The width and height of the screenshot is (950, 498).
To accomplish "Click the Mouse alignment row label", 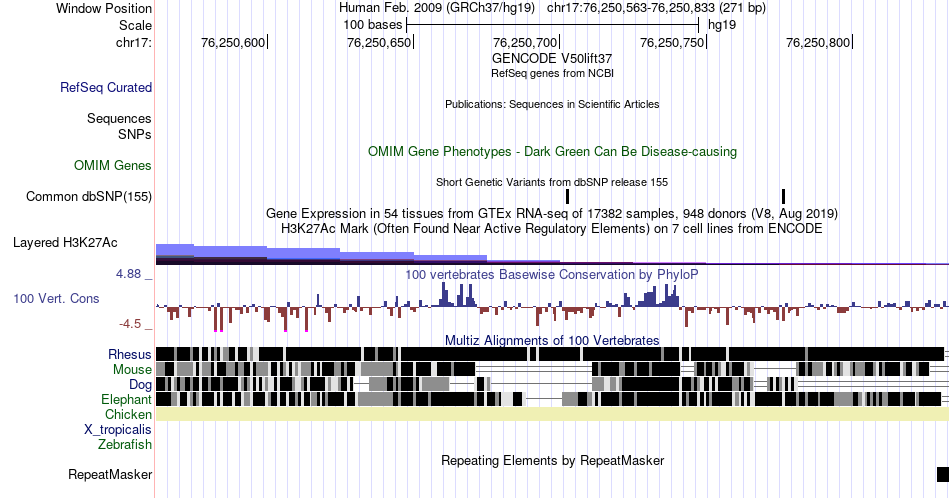I will pyautogui.click(x=132, y=370).
